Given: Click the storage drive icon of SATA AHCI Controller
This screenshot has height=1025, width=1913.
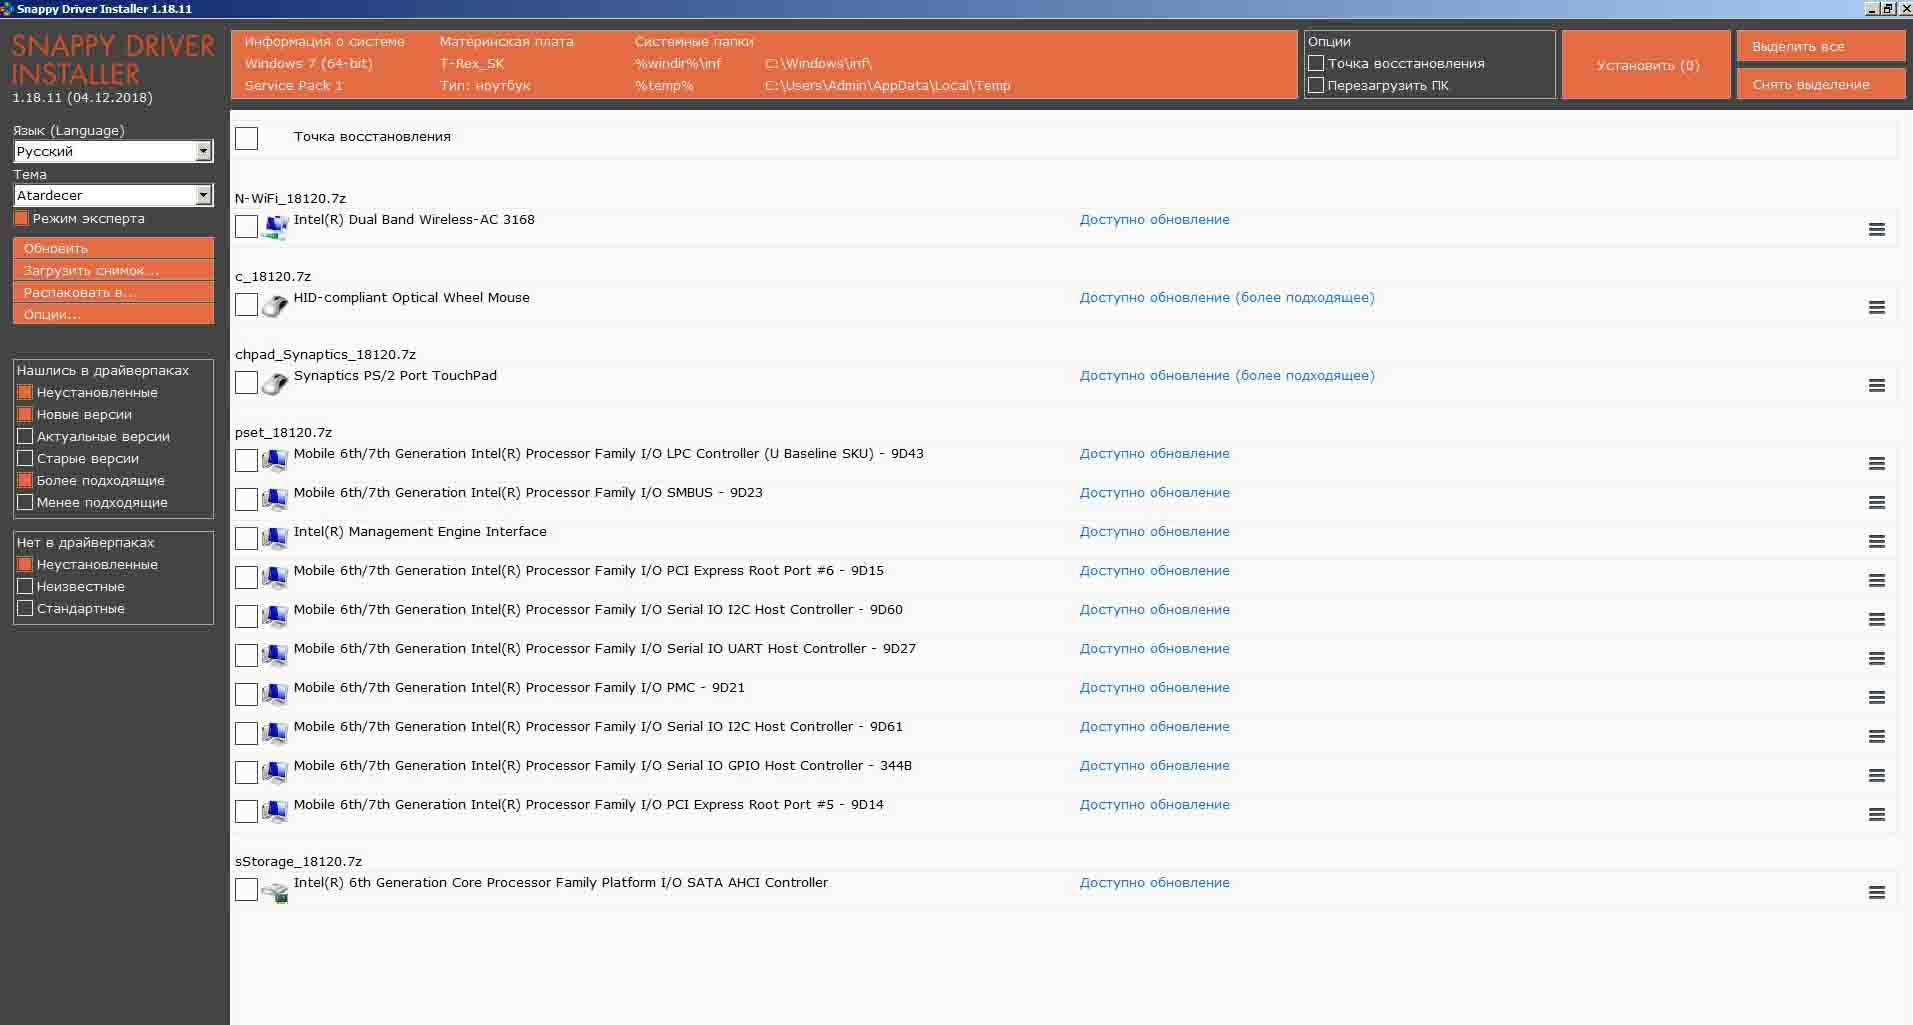Looking at the screenshot, I should coord(275,891).
